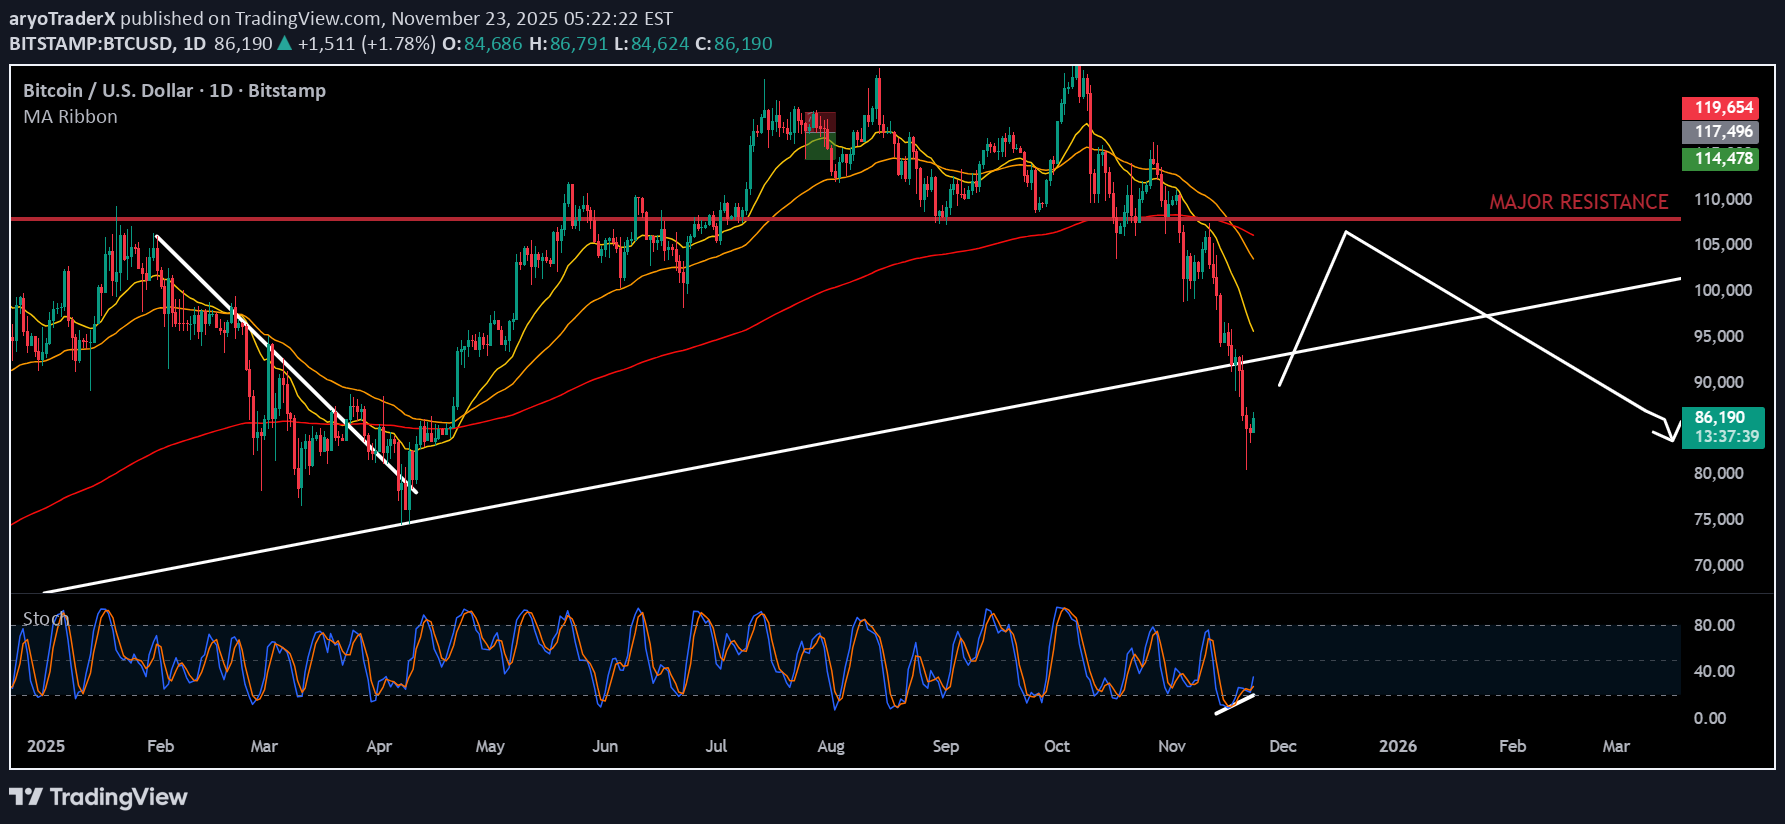Click the BITSTAMP:BTCUSD symbol in header
The width and height of the screenshot is (1785, 824).
pyautogui.click(x=90, y=43)
